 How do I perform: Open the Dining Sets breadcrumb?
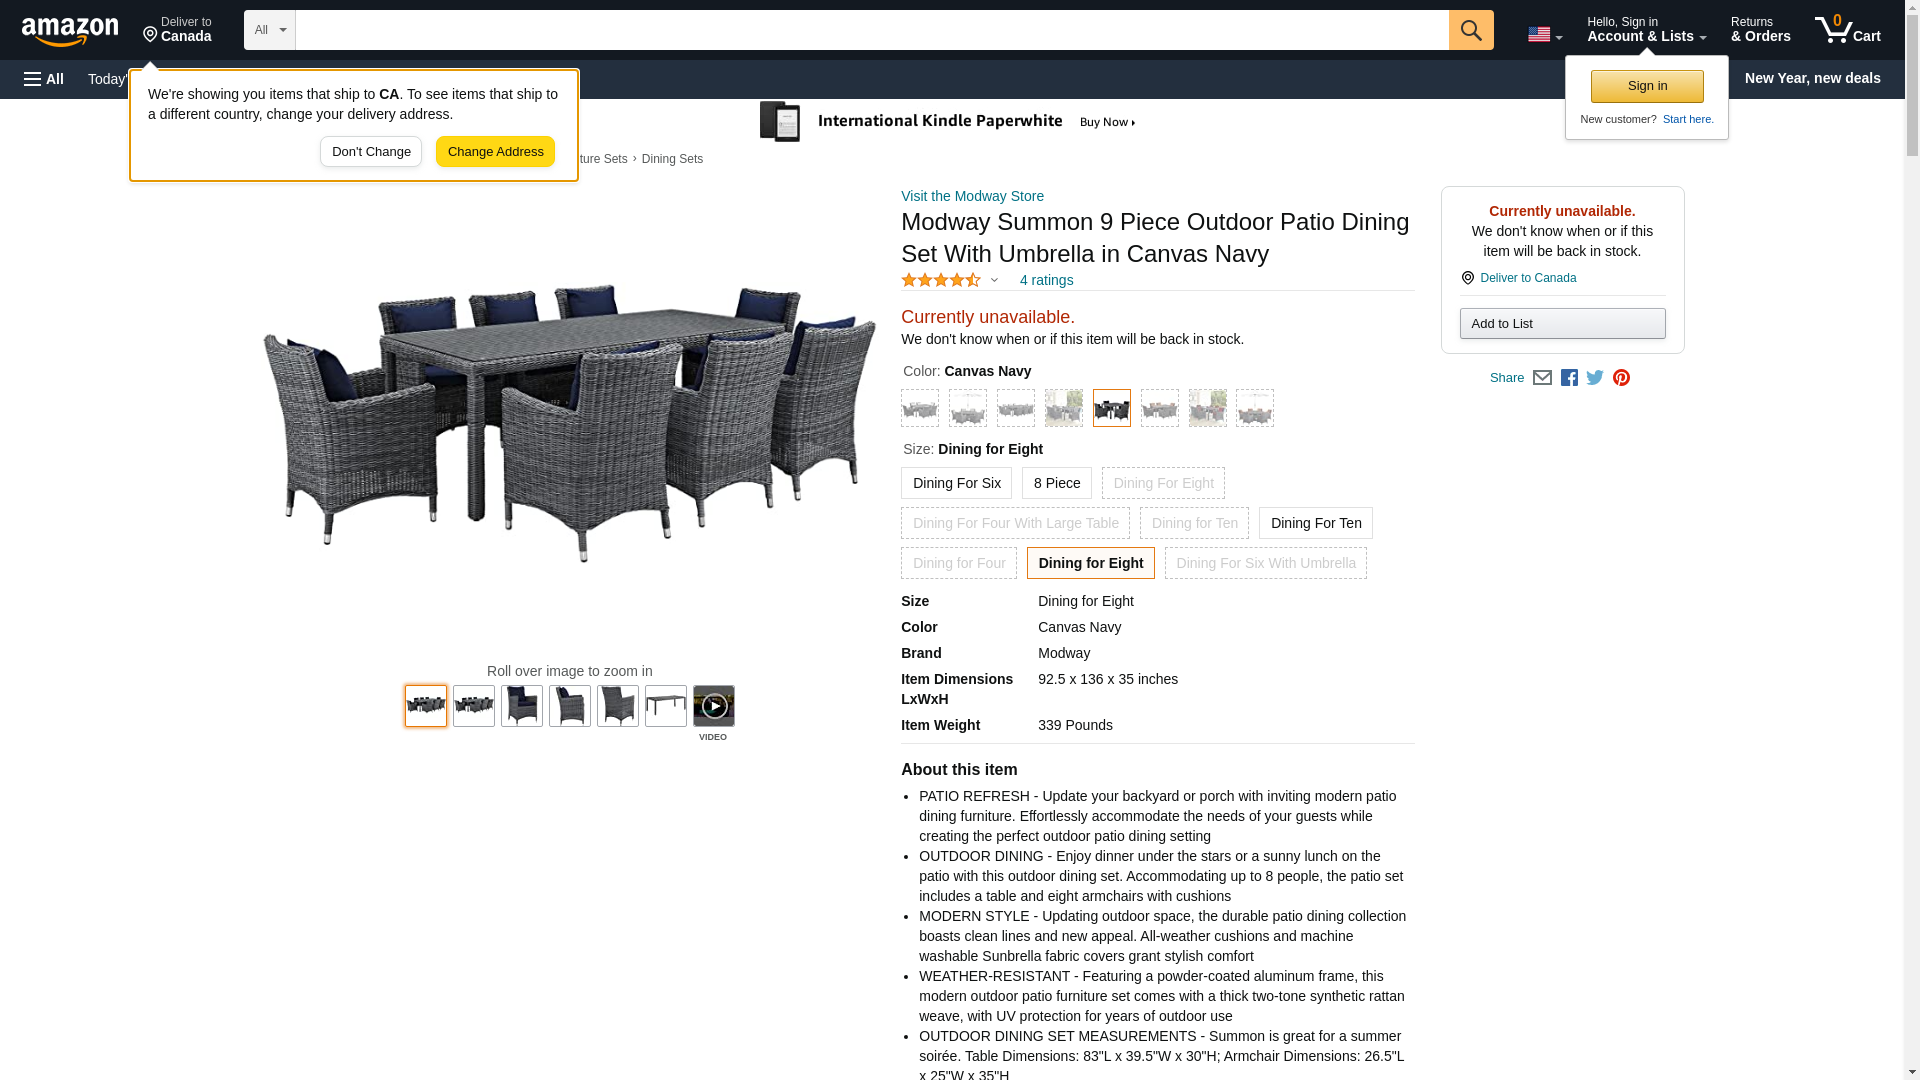[672, 159]
